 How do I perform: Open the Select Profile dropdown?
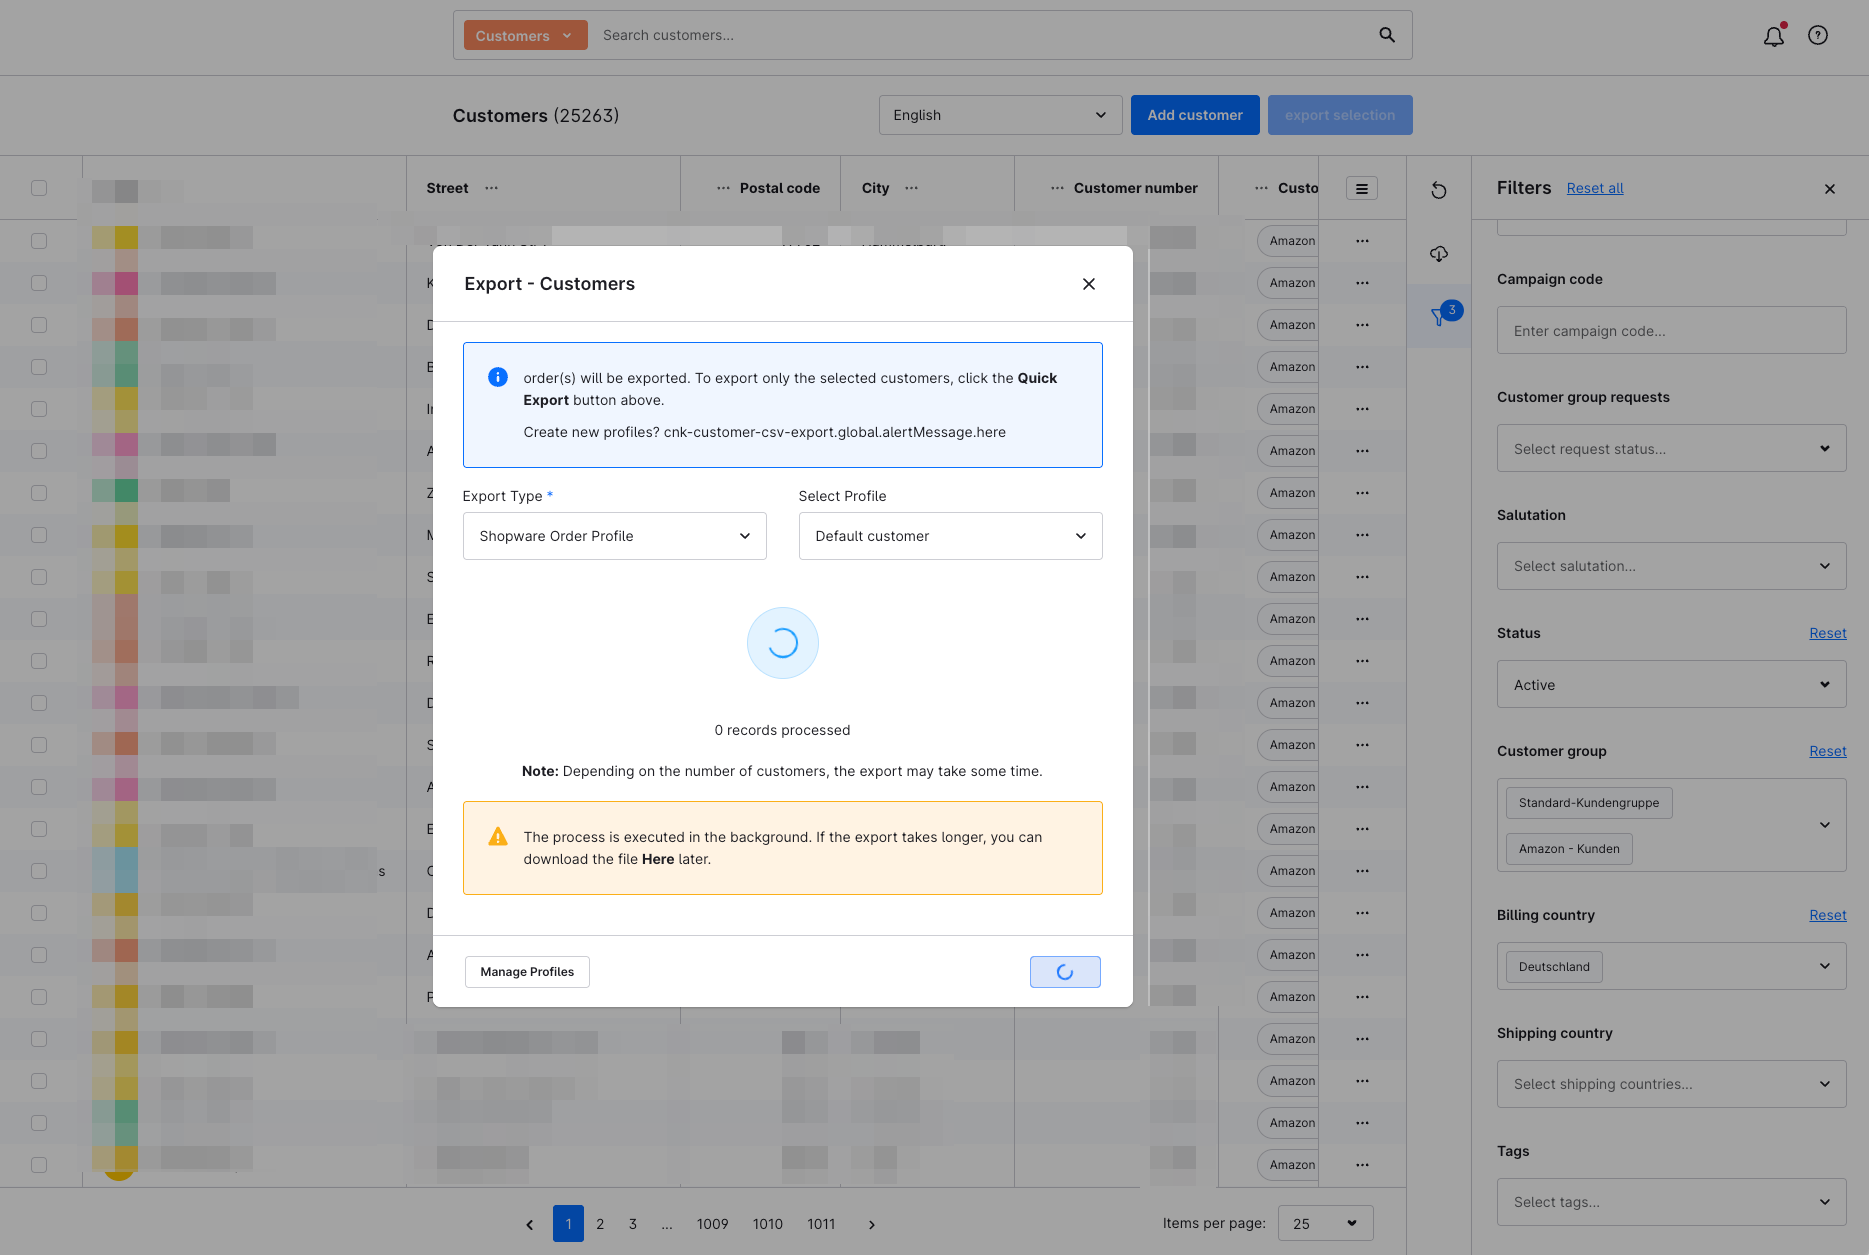(x=949, y=536)
